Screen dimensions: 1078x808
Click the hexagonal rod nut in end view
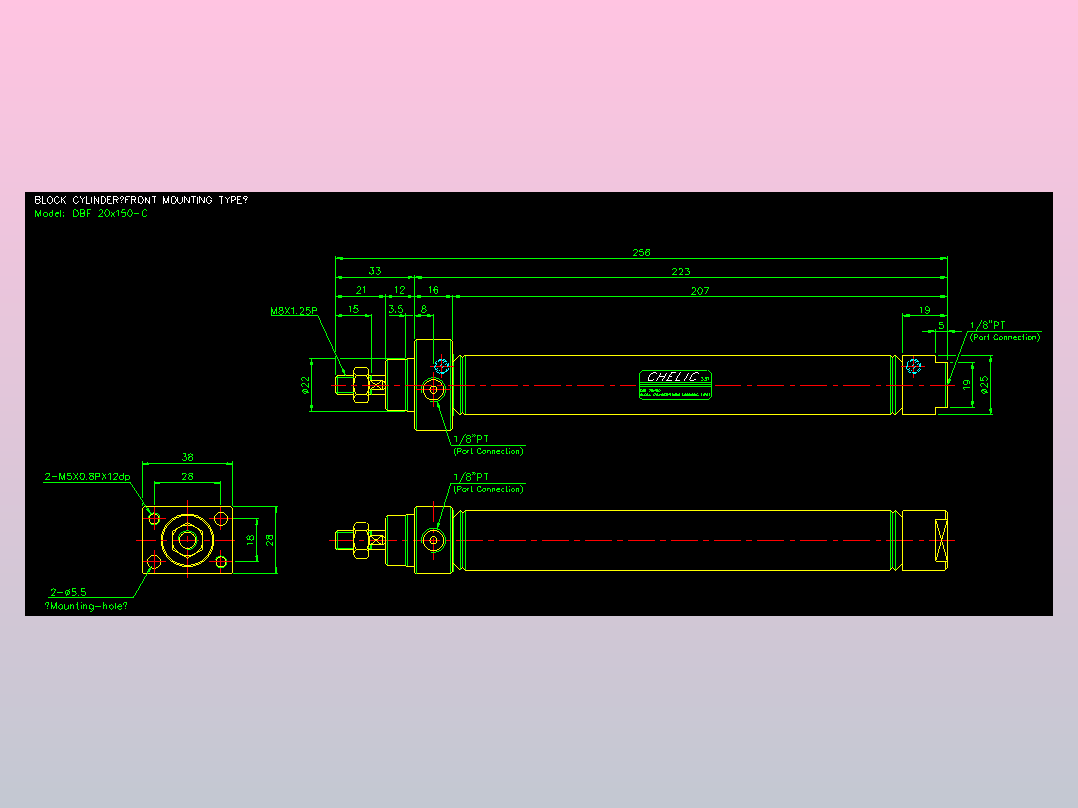click(188, 540)
